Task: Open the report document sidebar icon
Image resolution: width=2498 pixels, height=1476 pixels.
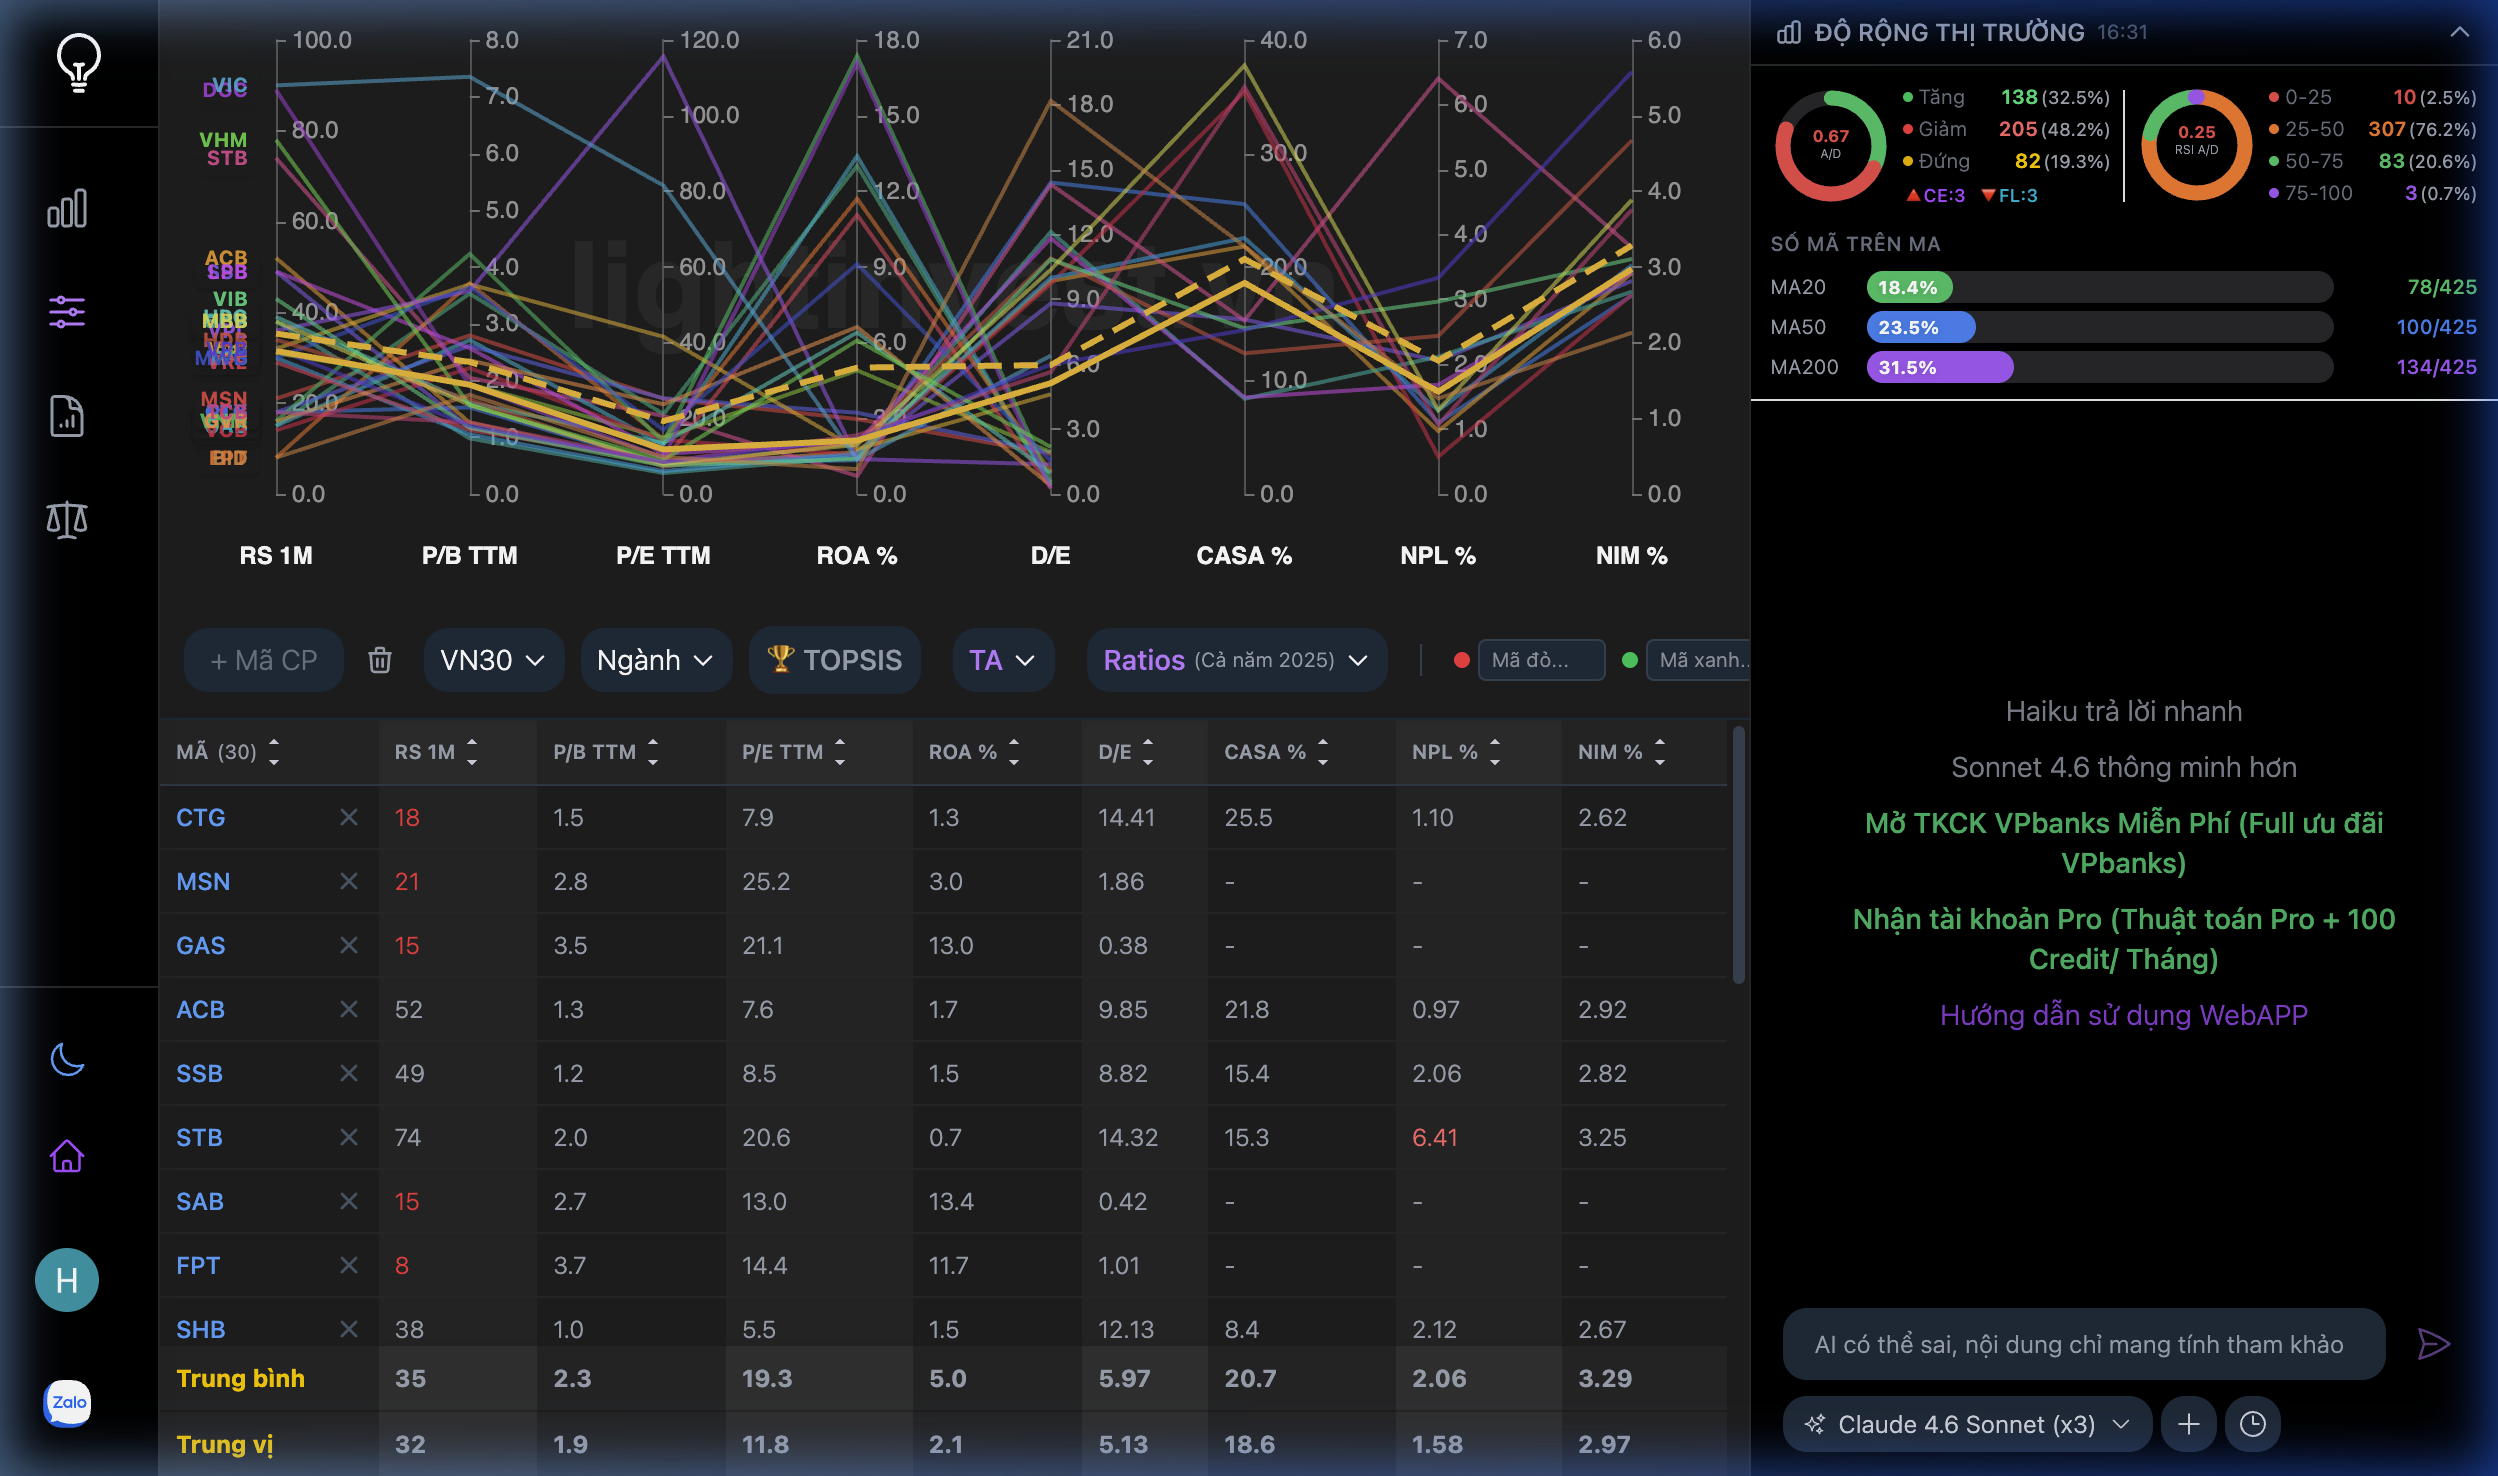Action: pyautogui.click(x=67, y=416)
